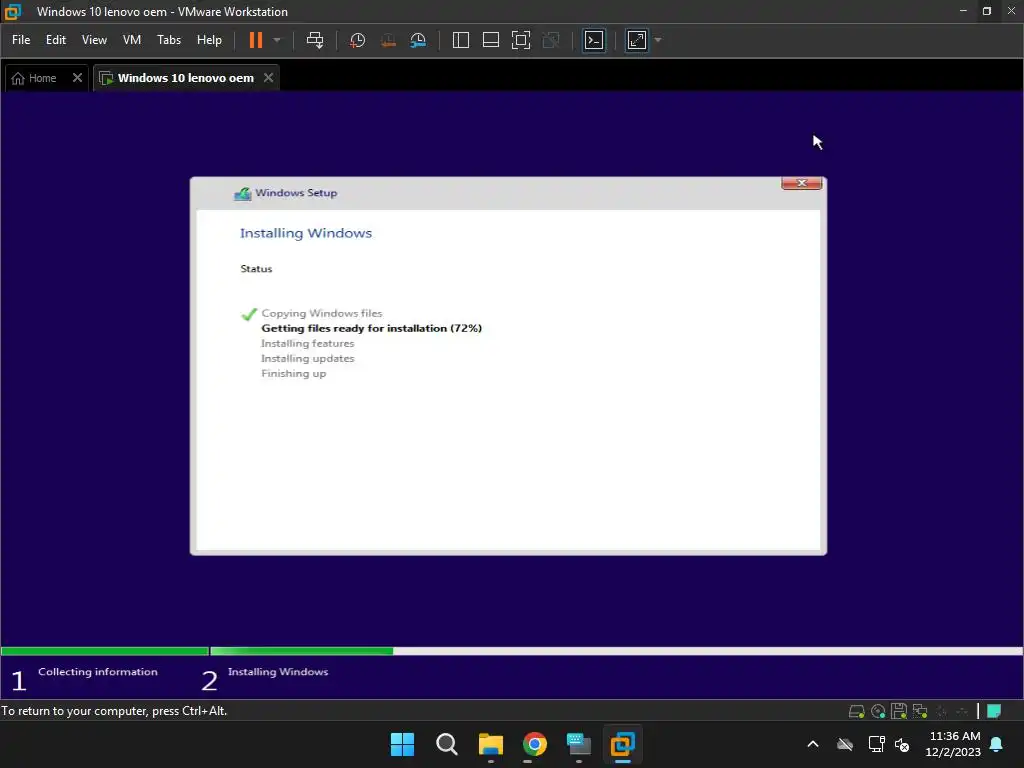Click the floppy drive status icon
The width and height of the screenshot is (1024, 768).
click(x=899, y=711)
